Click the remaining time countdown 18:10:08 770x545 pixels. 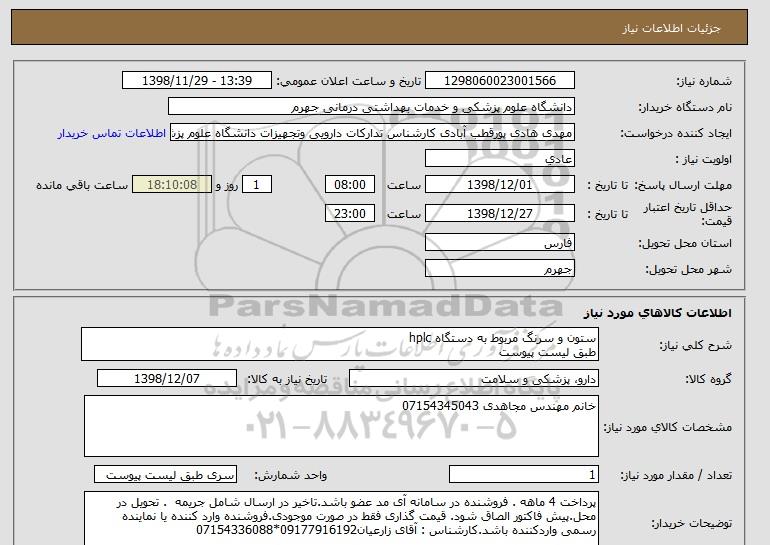(172, 185)
